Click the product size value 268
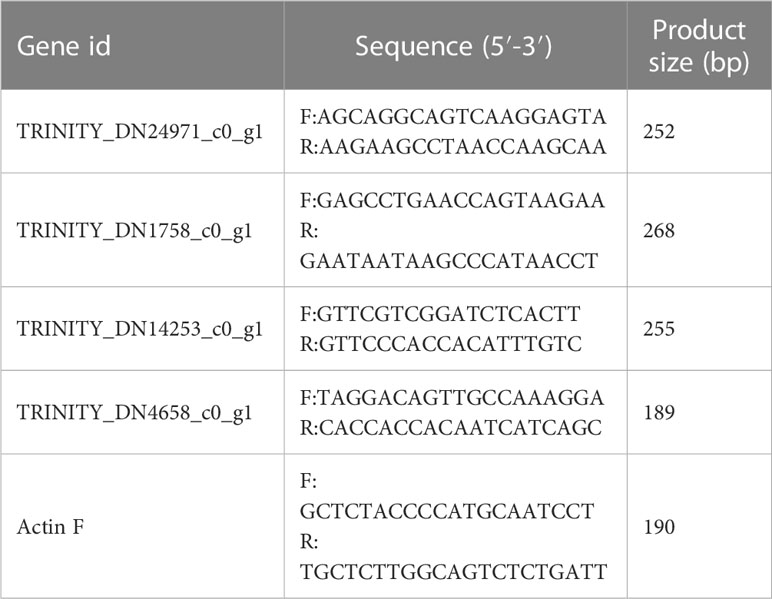 [659, 230]
